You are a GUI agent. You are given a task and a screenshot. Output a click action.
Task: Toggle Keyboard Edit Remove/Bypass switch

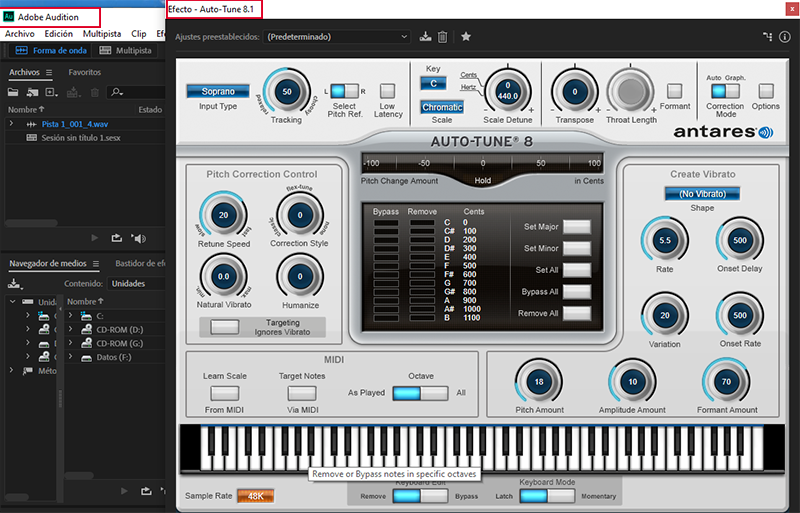tap(420, 496)
